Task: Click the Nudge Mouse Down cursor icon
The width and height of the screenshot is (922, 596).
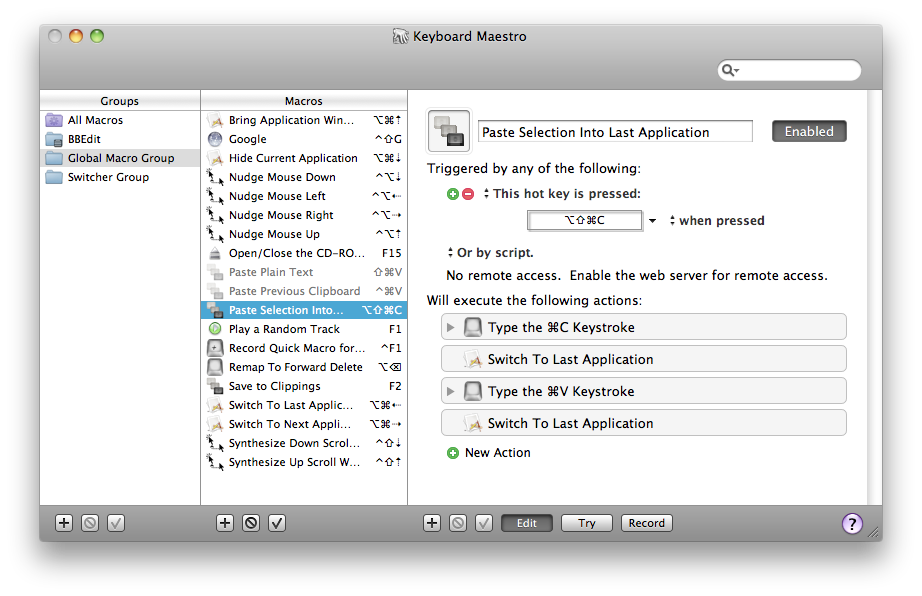Action: [215, 177]
